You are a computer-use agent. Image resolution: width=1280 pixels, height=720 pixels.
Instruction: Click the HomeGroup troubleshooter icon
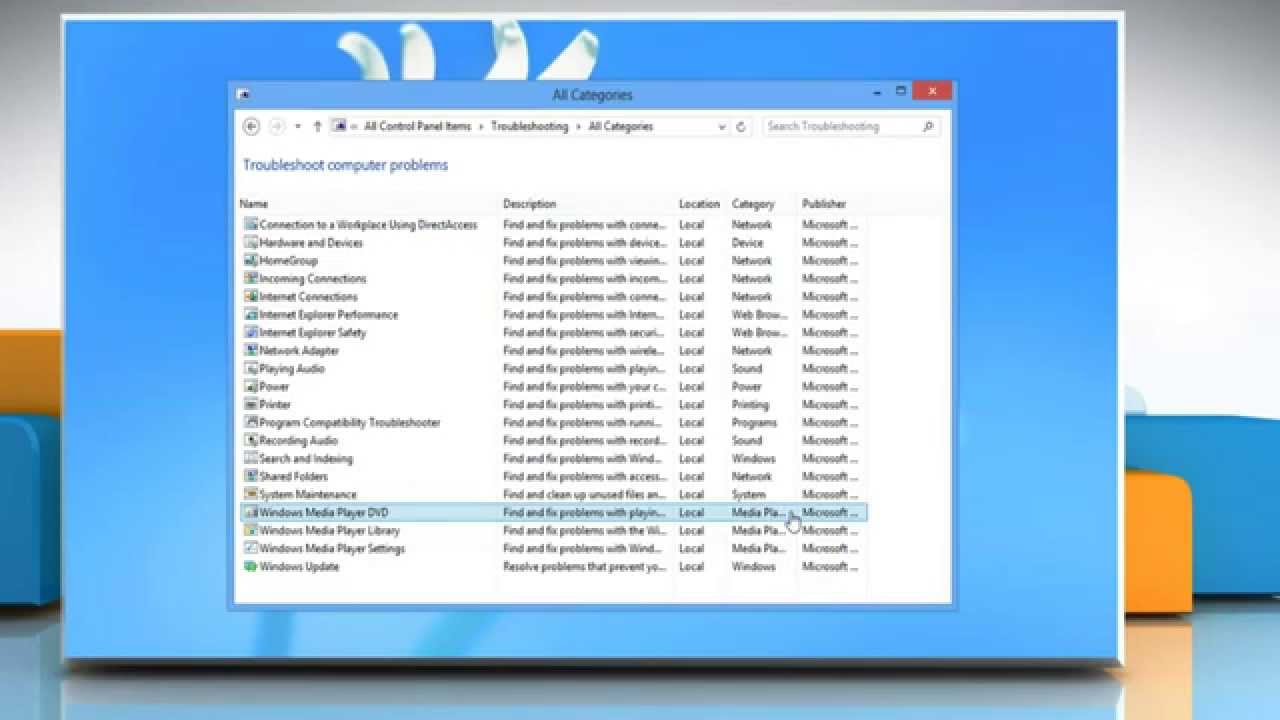(x=251, y=261)
